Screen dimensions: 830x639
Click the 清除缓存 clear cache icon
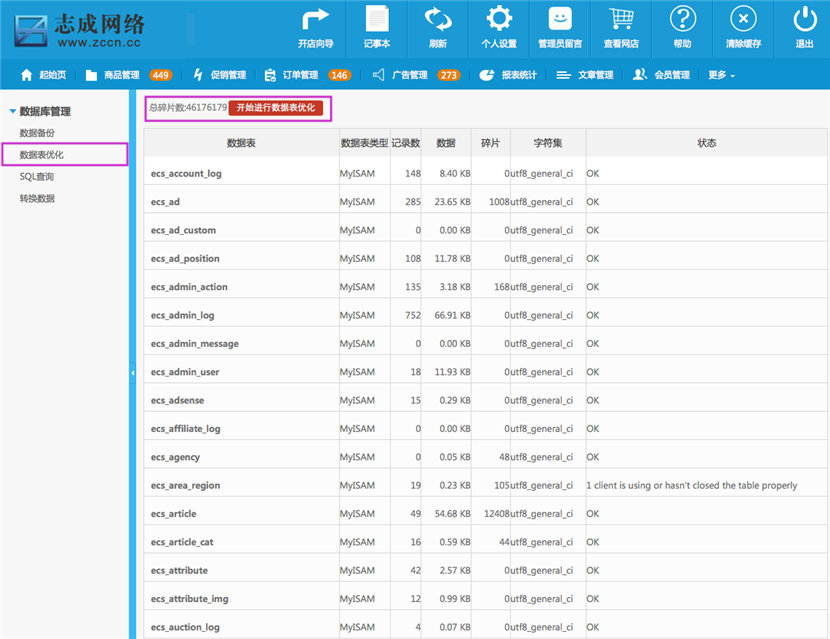pos(743,19)
